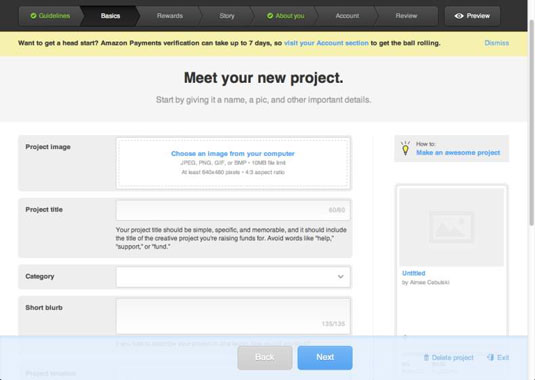Screen dimensions: 535x380
Task: Click 'Choose an image from your computer'
Action: (x=233, y=154)
